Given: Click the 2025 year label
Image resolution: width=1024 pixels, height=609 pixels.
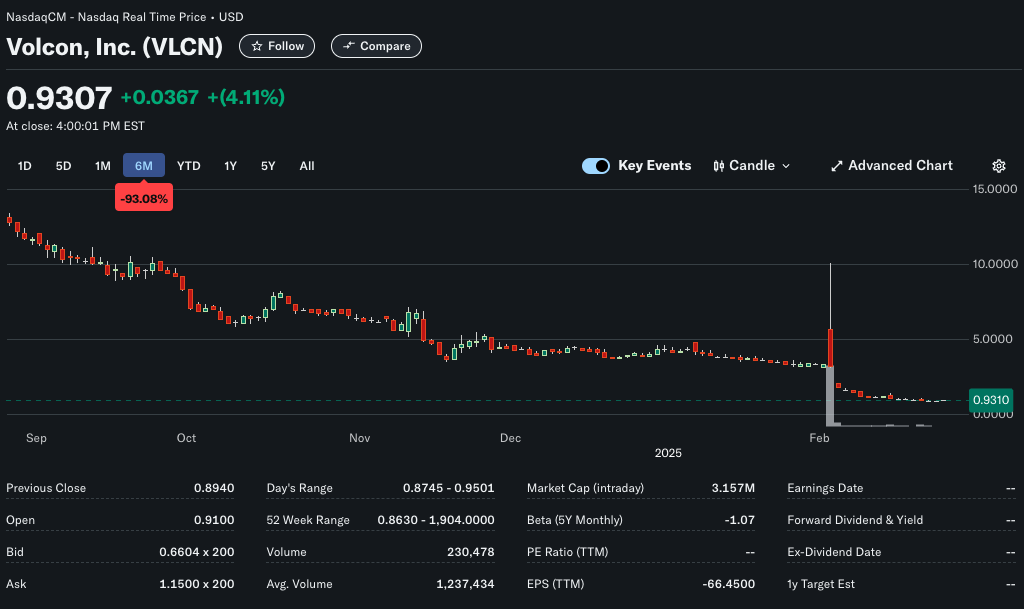Looking at the screenshot, I should pos(668,453).
